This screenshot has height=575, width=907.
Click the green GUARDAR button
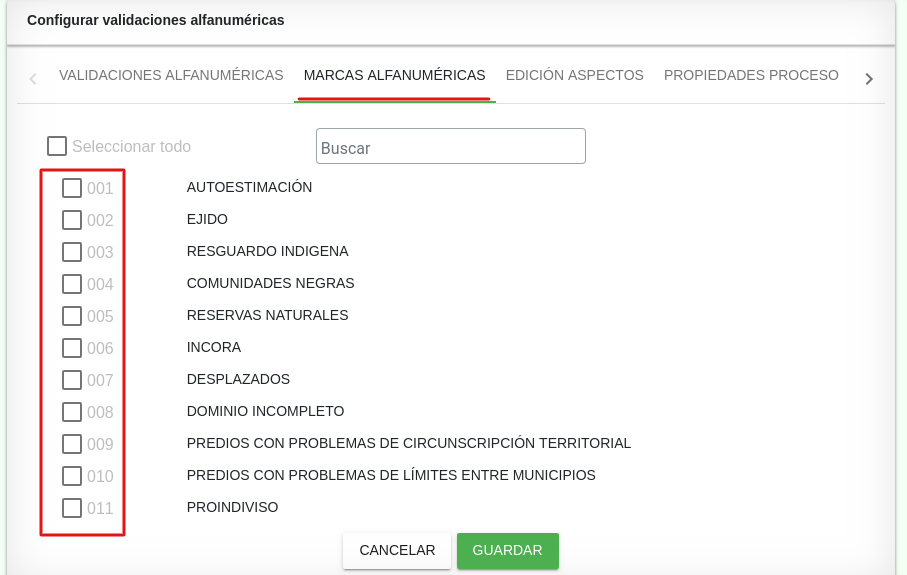coord(507,551)
